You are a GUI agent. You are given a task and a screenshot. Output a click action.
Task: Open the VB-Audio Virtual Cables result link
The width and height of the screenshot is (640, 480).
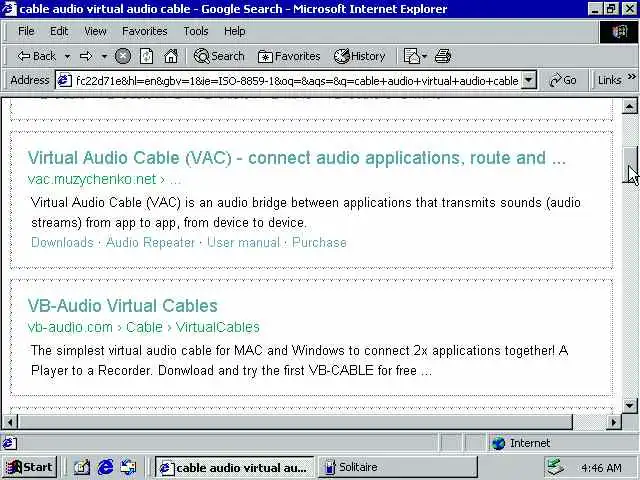coord(122,306)
